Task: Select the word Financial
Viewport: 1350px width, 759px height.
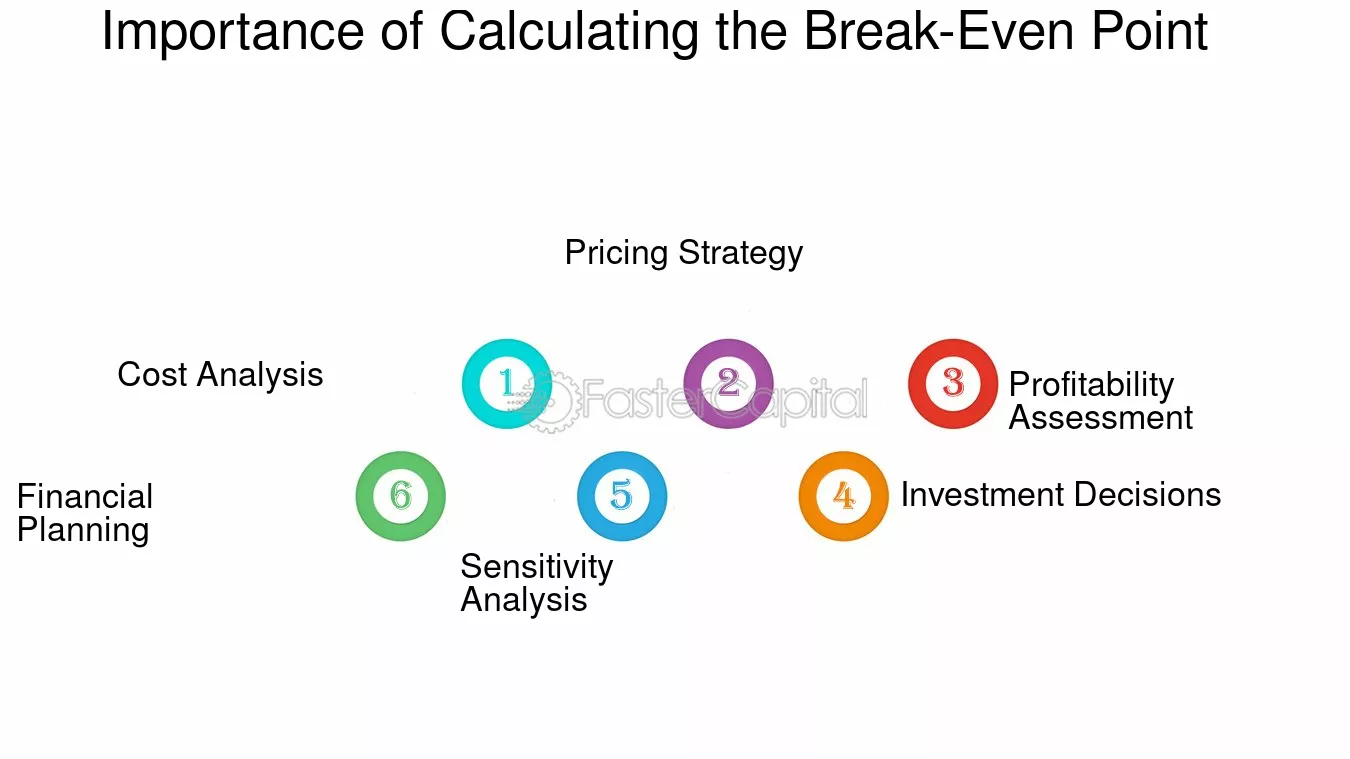Action: (85, 497)
